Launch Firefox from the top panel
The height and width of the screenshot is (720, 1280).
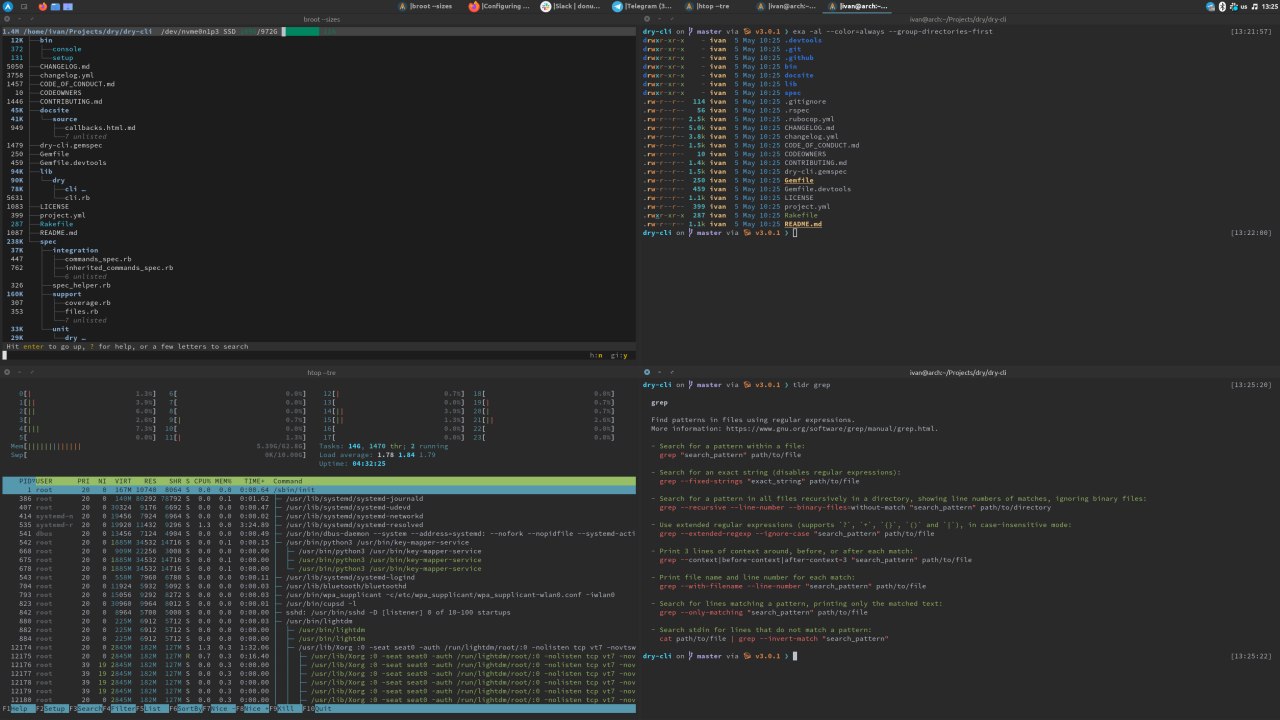pos(42,6)
